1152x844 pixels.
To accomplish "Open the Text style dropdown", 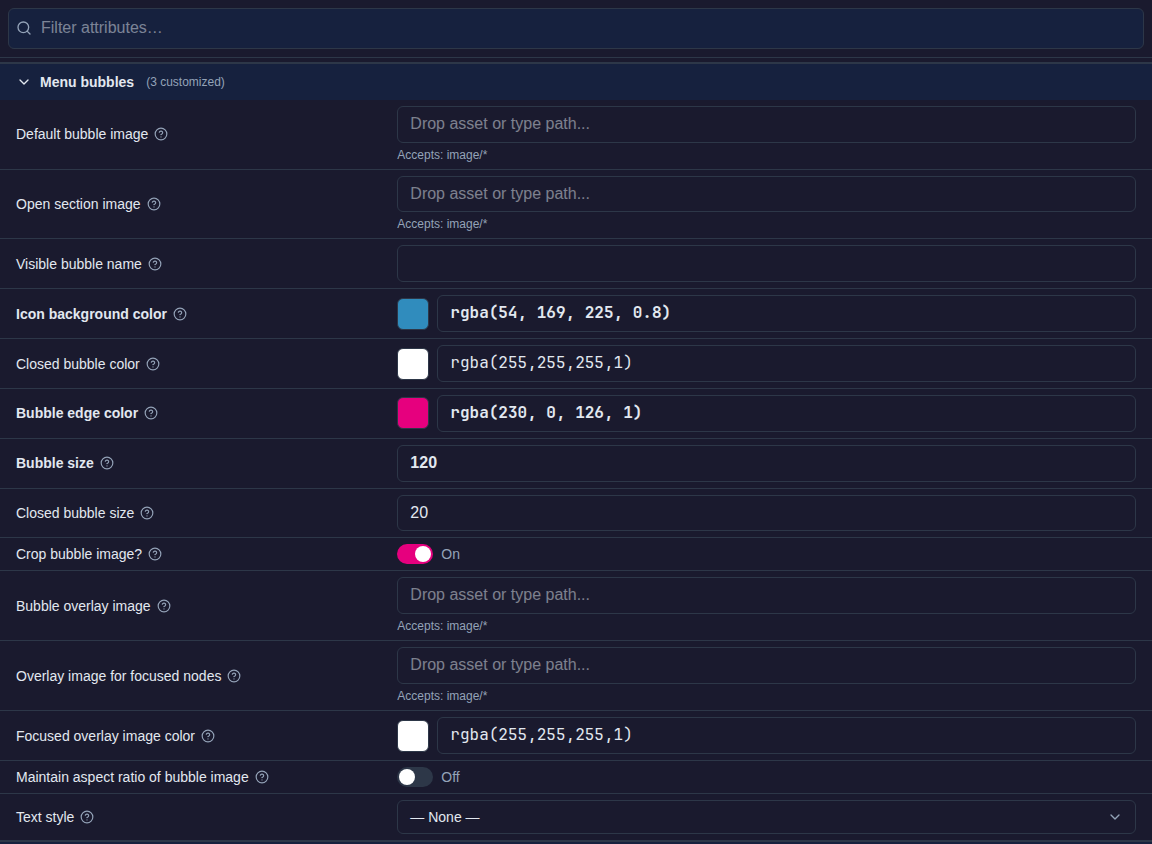I will click(766, 818).
